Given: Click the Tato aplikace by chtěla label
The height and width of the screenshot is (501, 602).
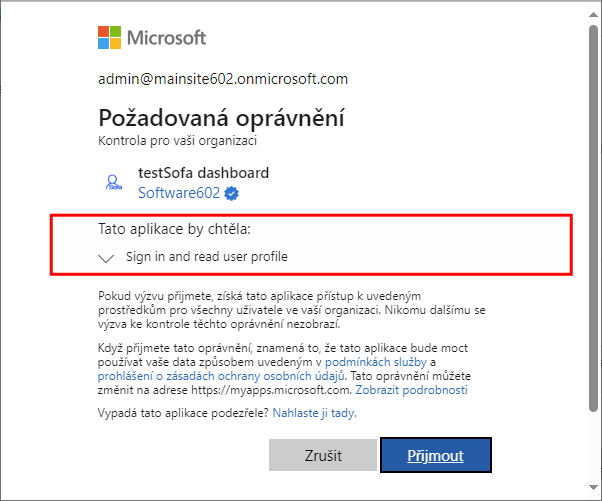Looking at the screenshot, I should pos(174,229).
